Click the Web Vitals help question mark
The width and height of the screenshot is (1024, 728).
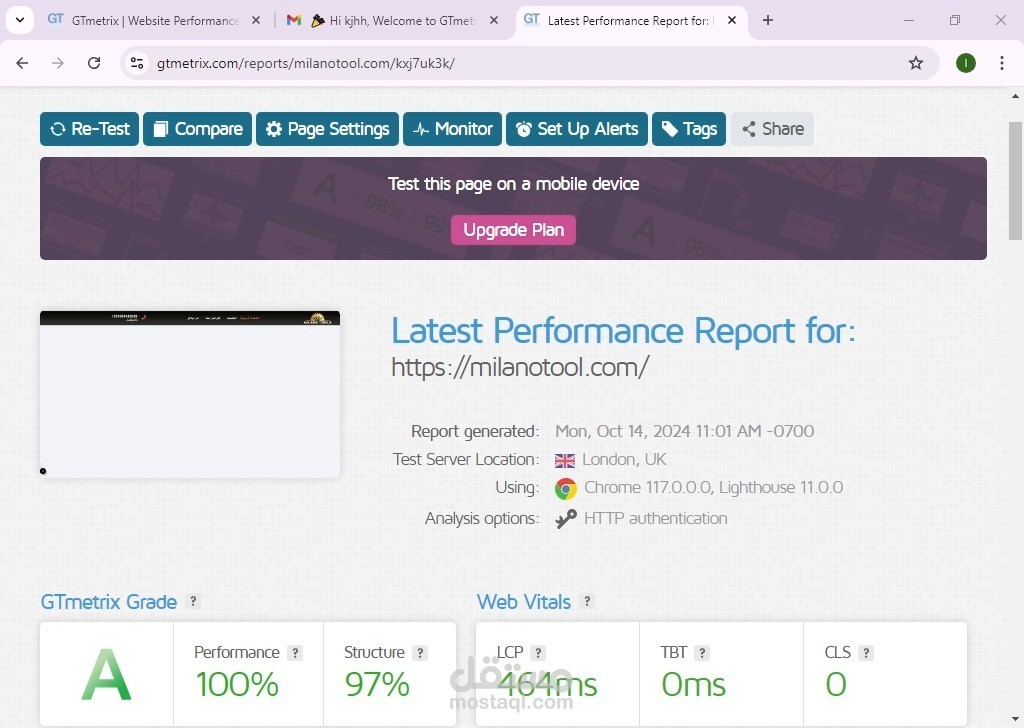point(586,601)
